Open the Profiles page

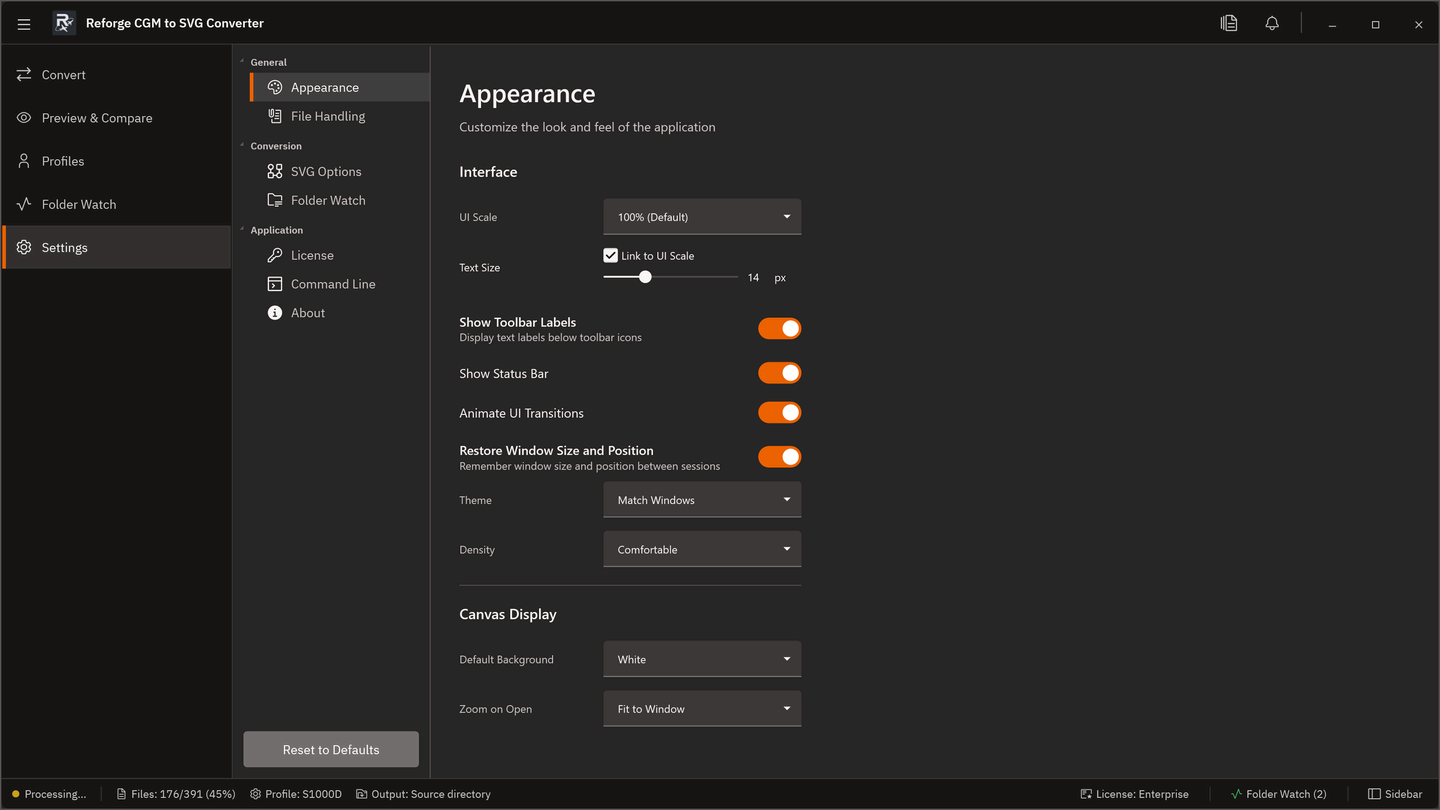coord(117,161)
